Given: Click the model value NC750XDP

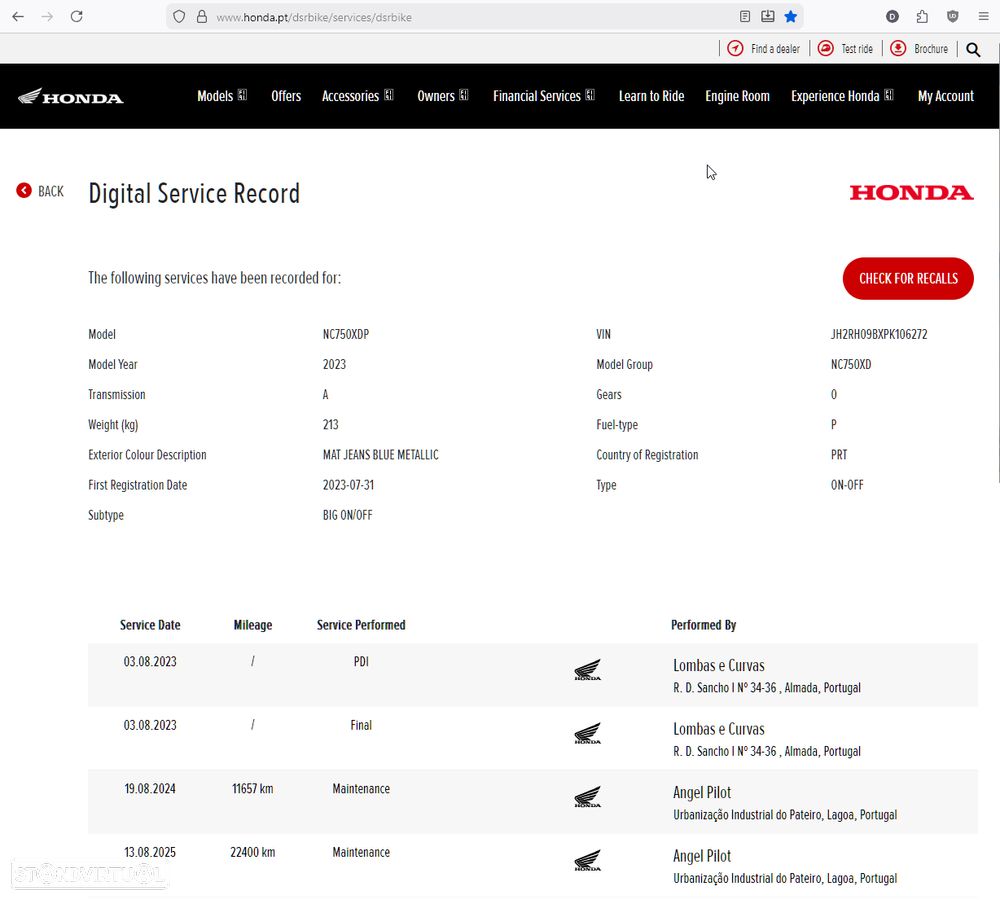Looking at the screenshot, I should [346, 334].
